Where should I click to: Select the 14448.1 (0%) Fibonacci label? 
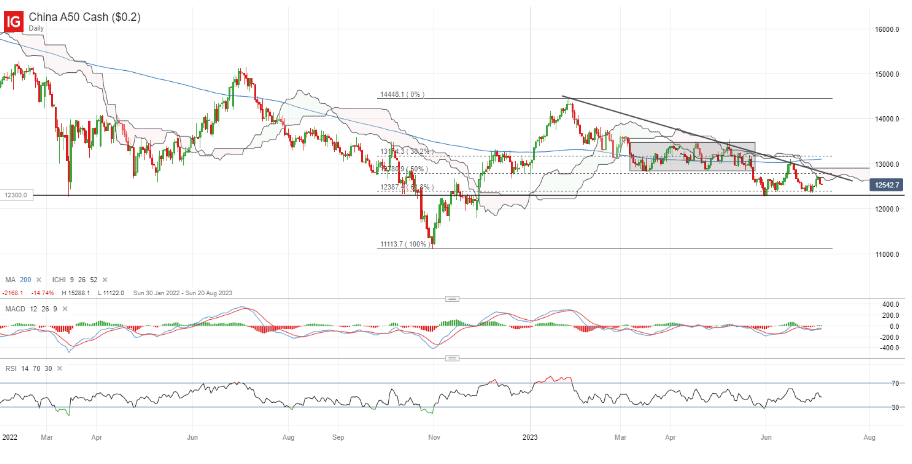click(402, 94)
